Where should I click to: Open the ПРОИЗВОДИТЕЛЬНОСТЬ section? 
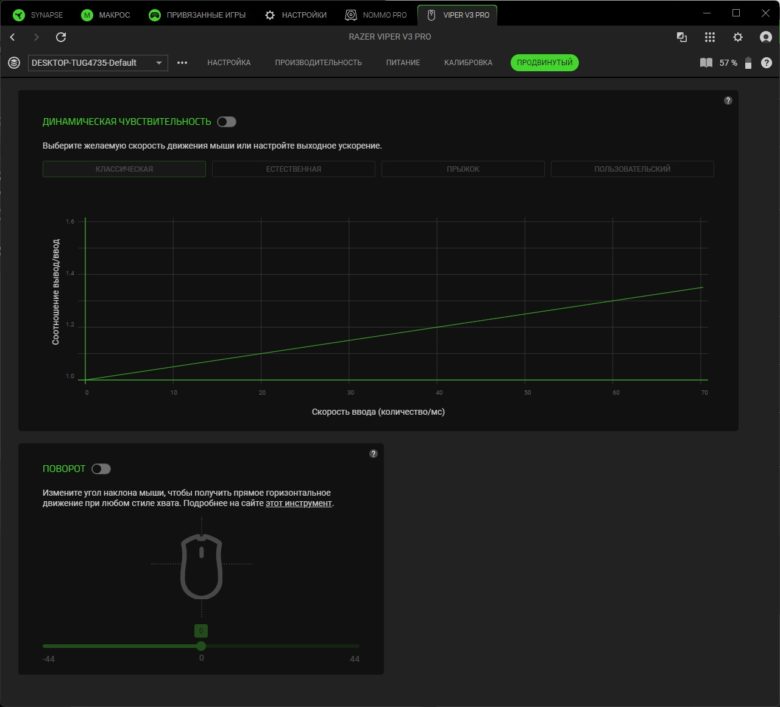[318, 63]
